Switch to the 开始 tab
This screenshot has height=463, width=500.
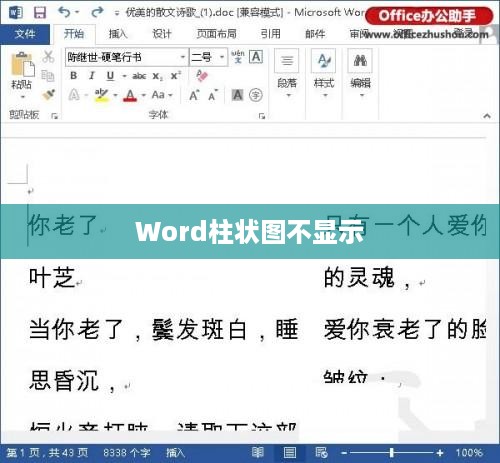point(74,34)
